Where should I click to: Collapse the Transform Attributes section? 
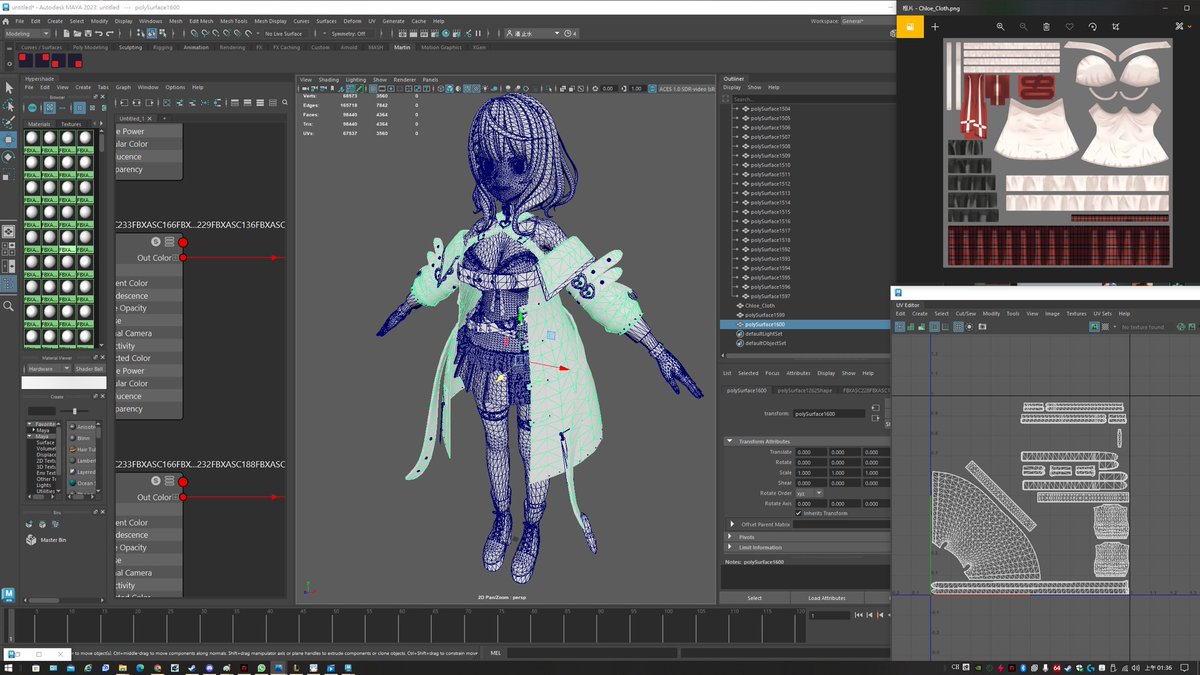pos(764,441)
